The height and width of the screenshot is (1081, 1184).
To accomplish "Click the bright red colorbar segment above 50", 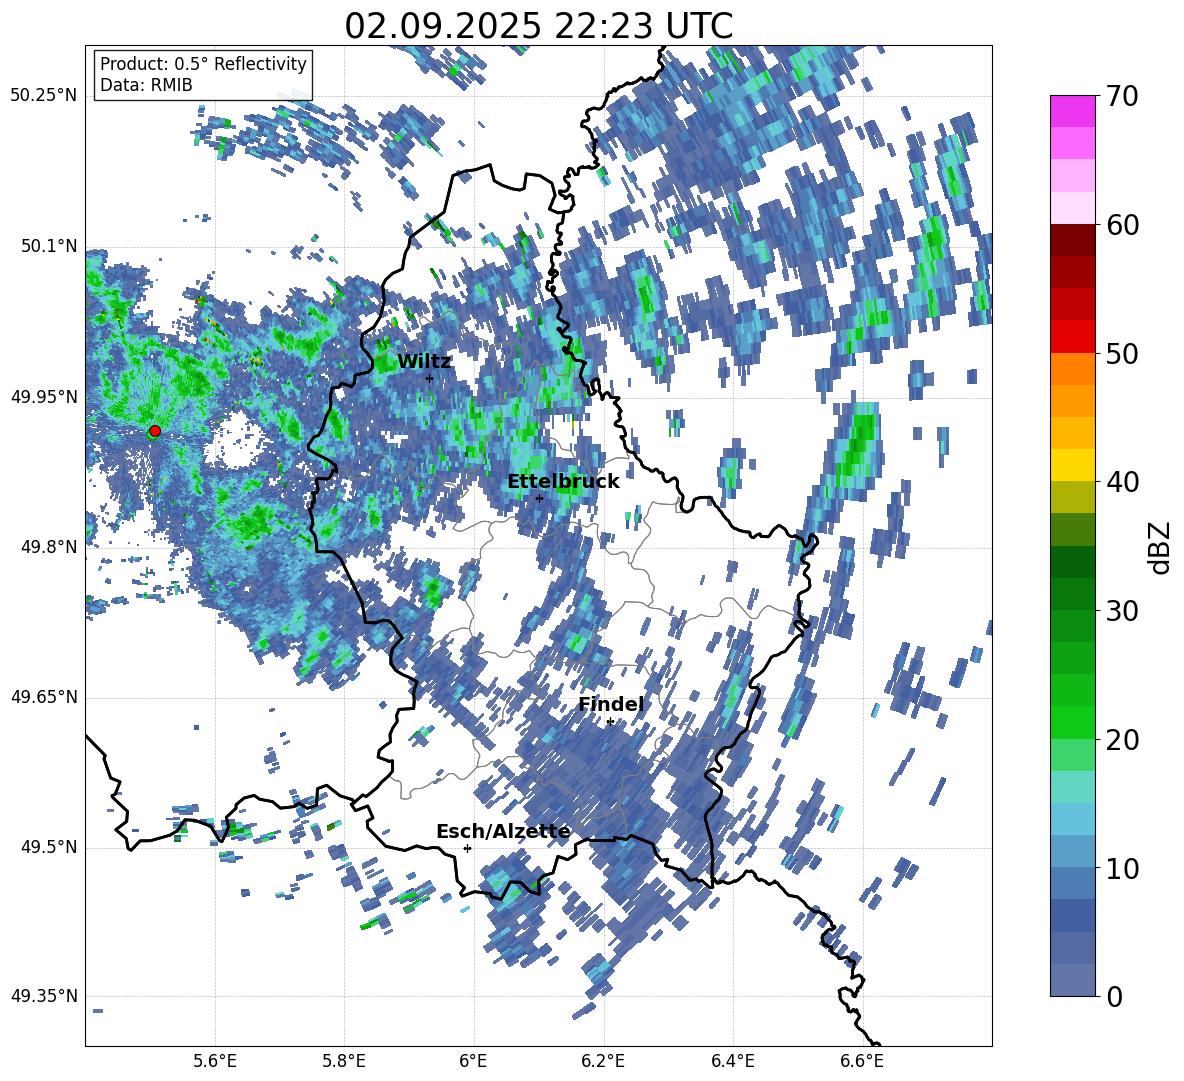I will (1072, 337).
